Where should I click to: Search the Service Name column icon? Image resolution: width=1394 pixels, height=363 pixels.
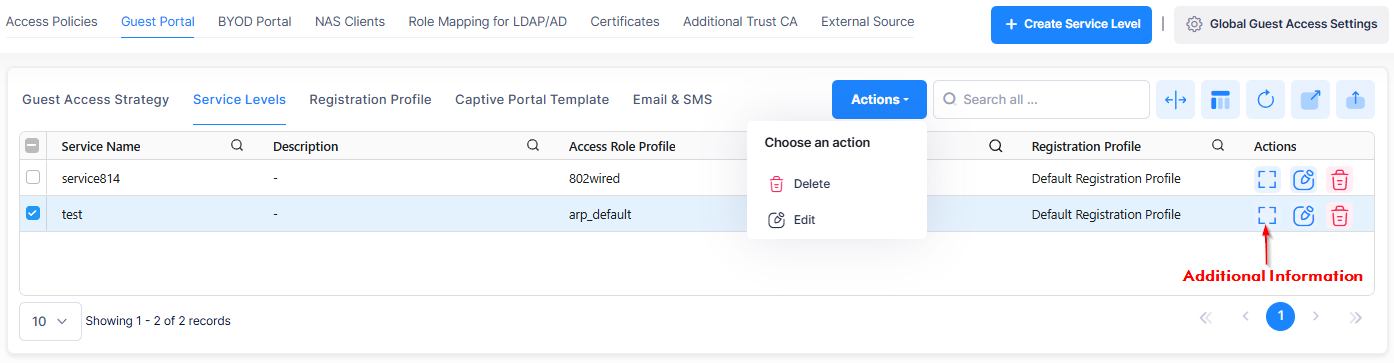[237, 146]
